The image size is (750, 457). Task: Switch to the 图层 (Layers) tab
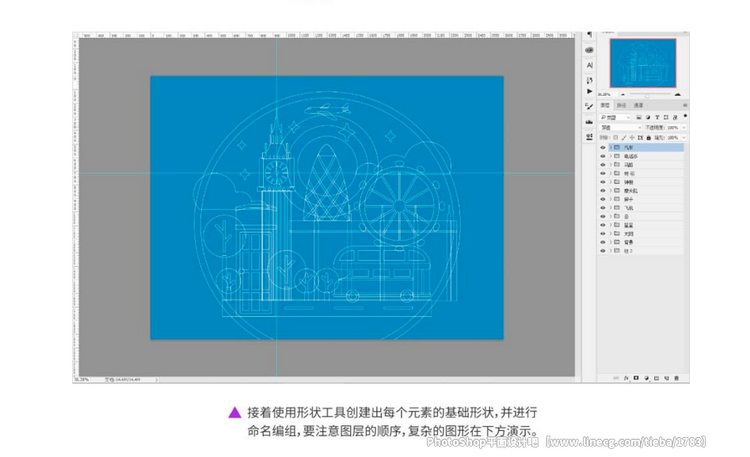(x=605, y=105)
